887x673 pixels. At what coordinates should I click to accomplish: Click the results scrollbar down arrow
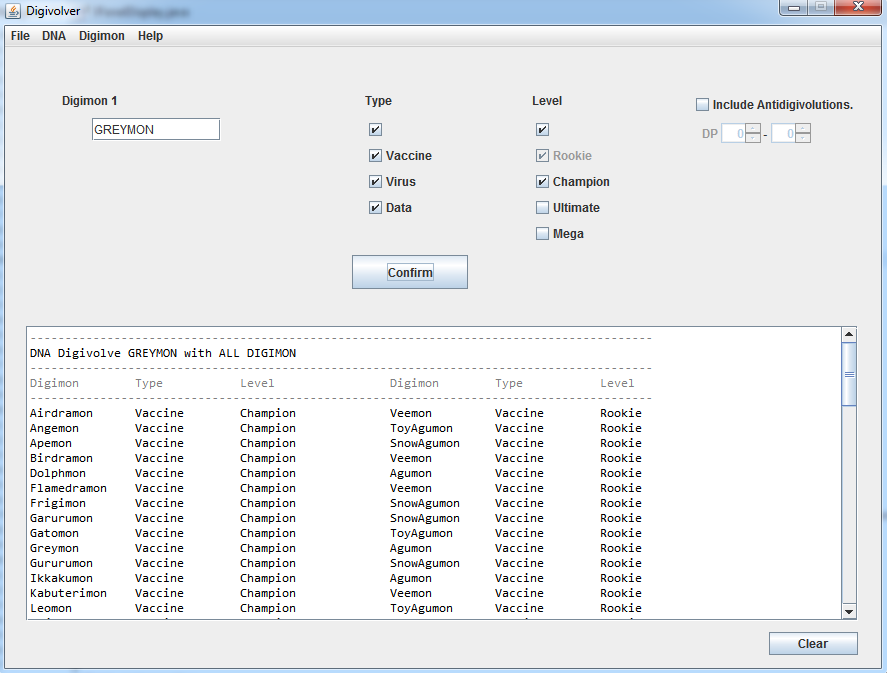(849, 611)
